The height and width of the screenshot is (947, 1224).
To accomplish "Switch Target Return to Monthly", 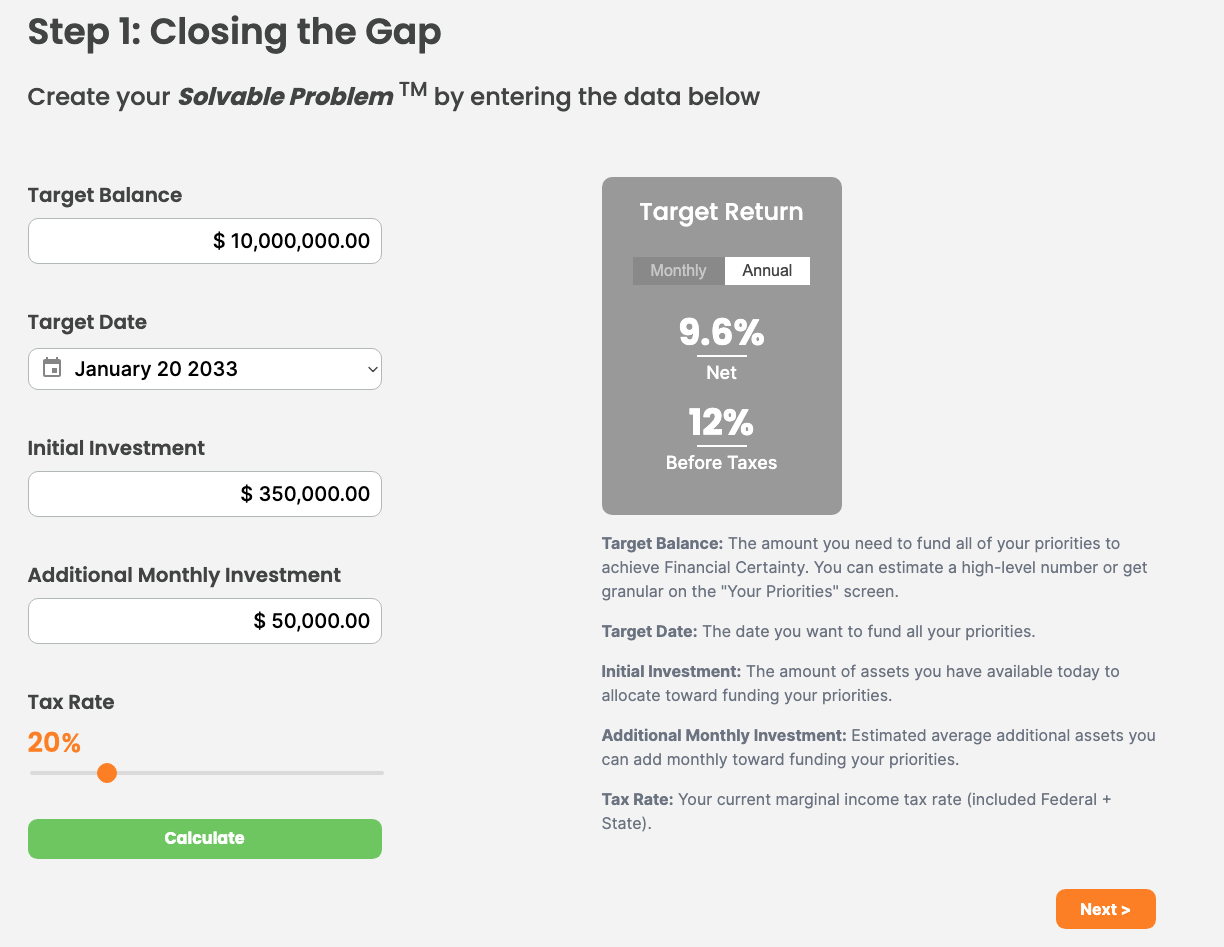I will pyautogui.click(x=678, y=271).
